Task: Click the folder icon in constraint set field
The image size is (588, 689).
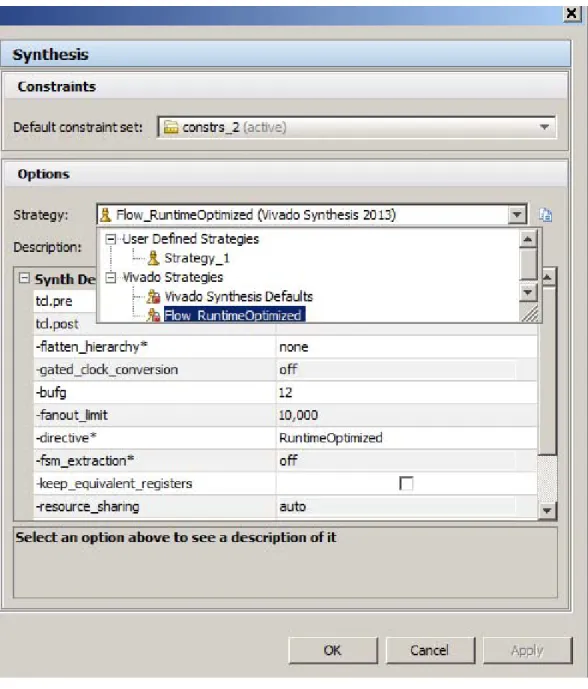Action: click(171, 127)
